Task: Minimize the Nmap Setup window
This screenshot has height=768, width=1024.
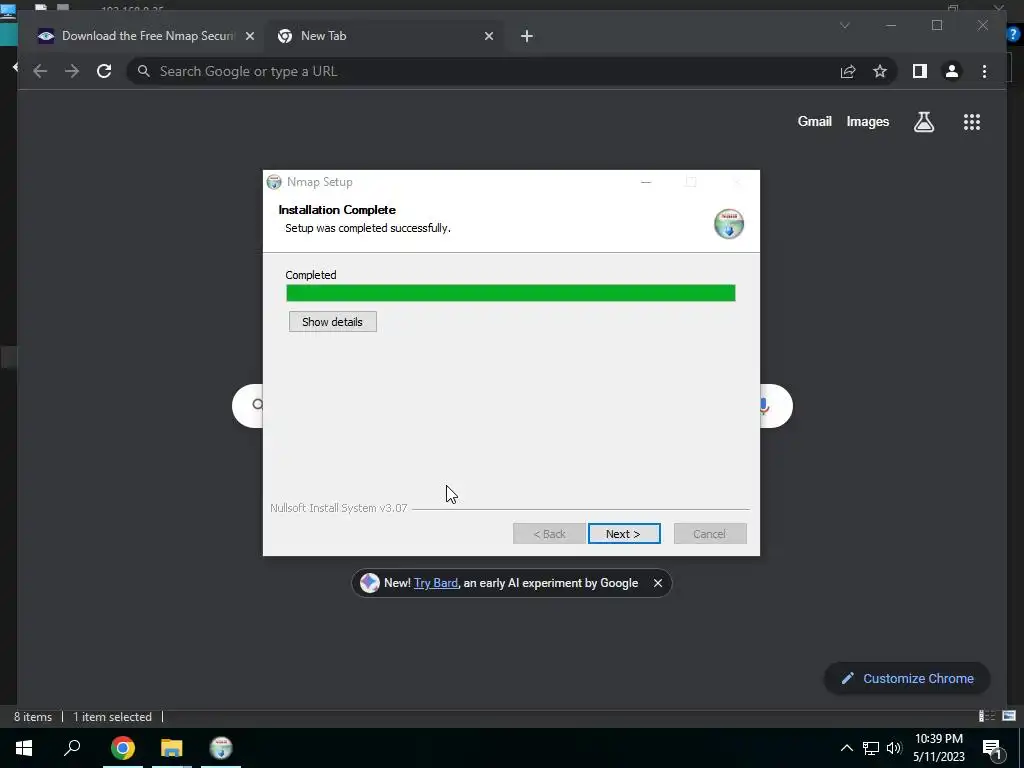Action: pyautogui.click(x=646, y=182)
